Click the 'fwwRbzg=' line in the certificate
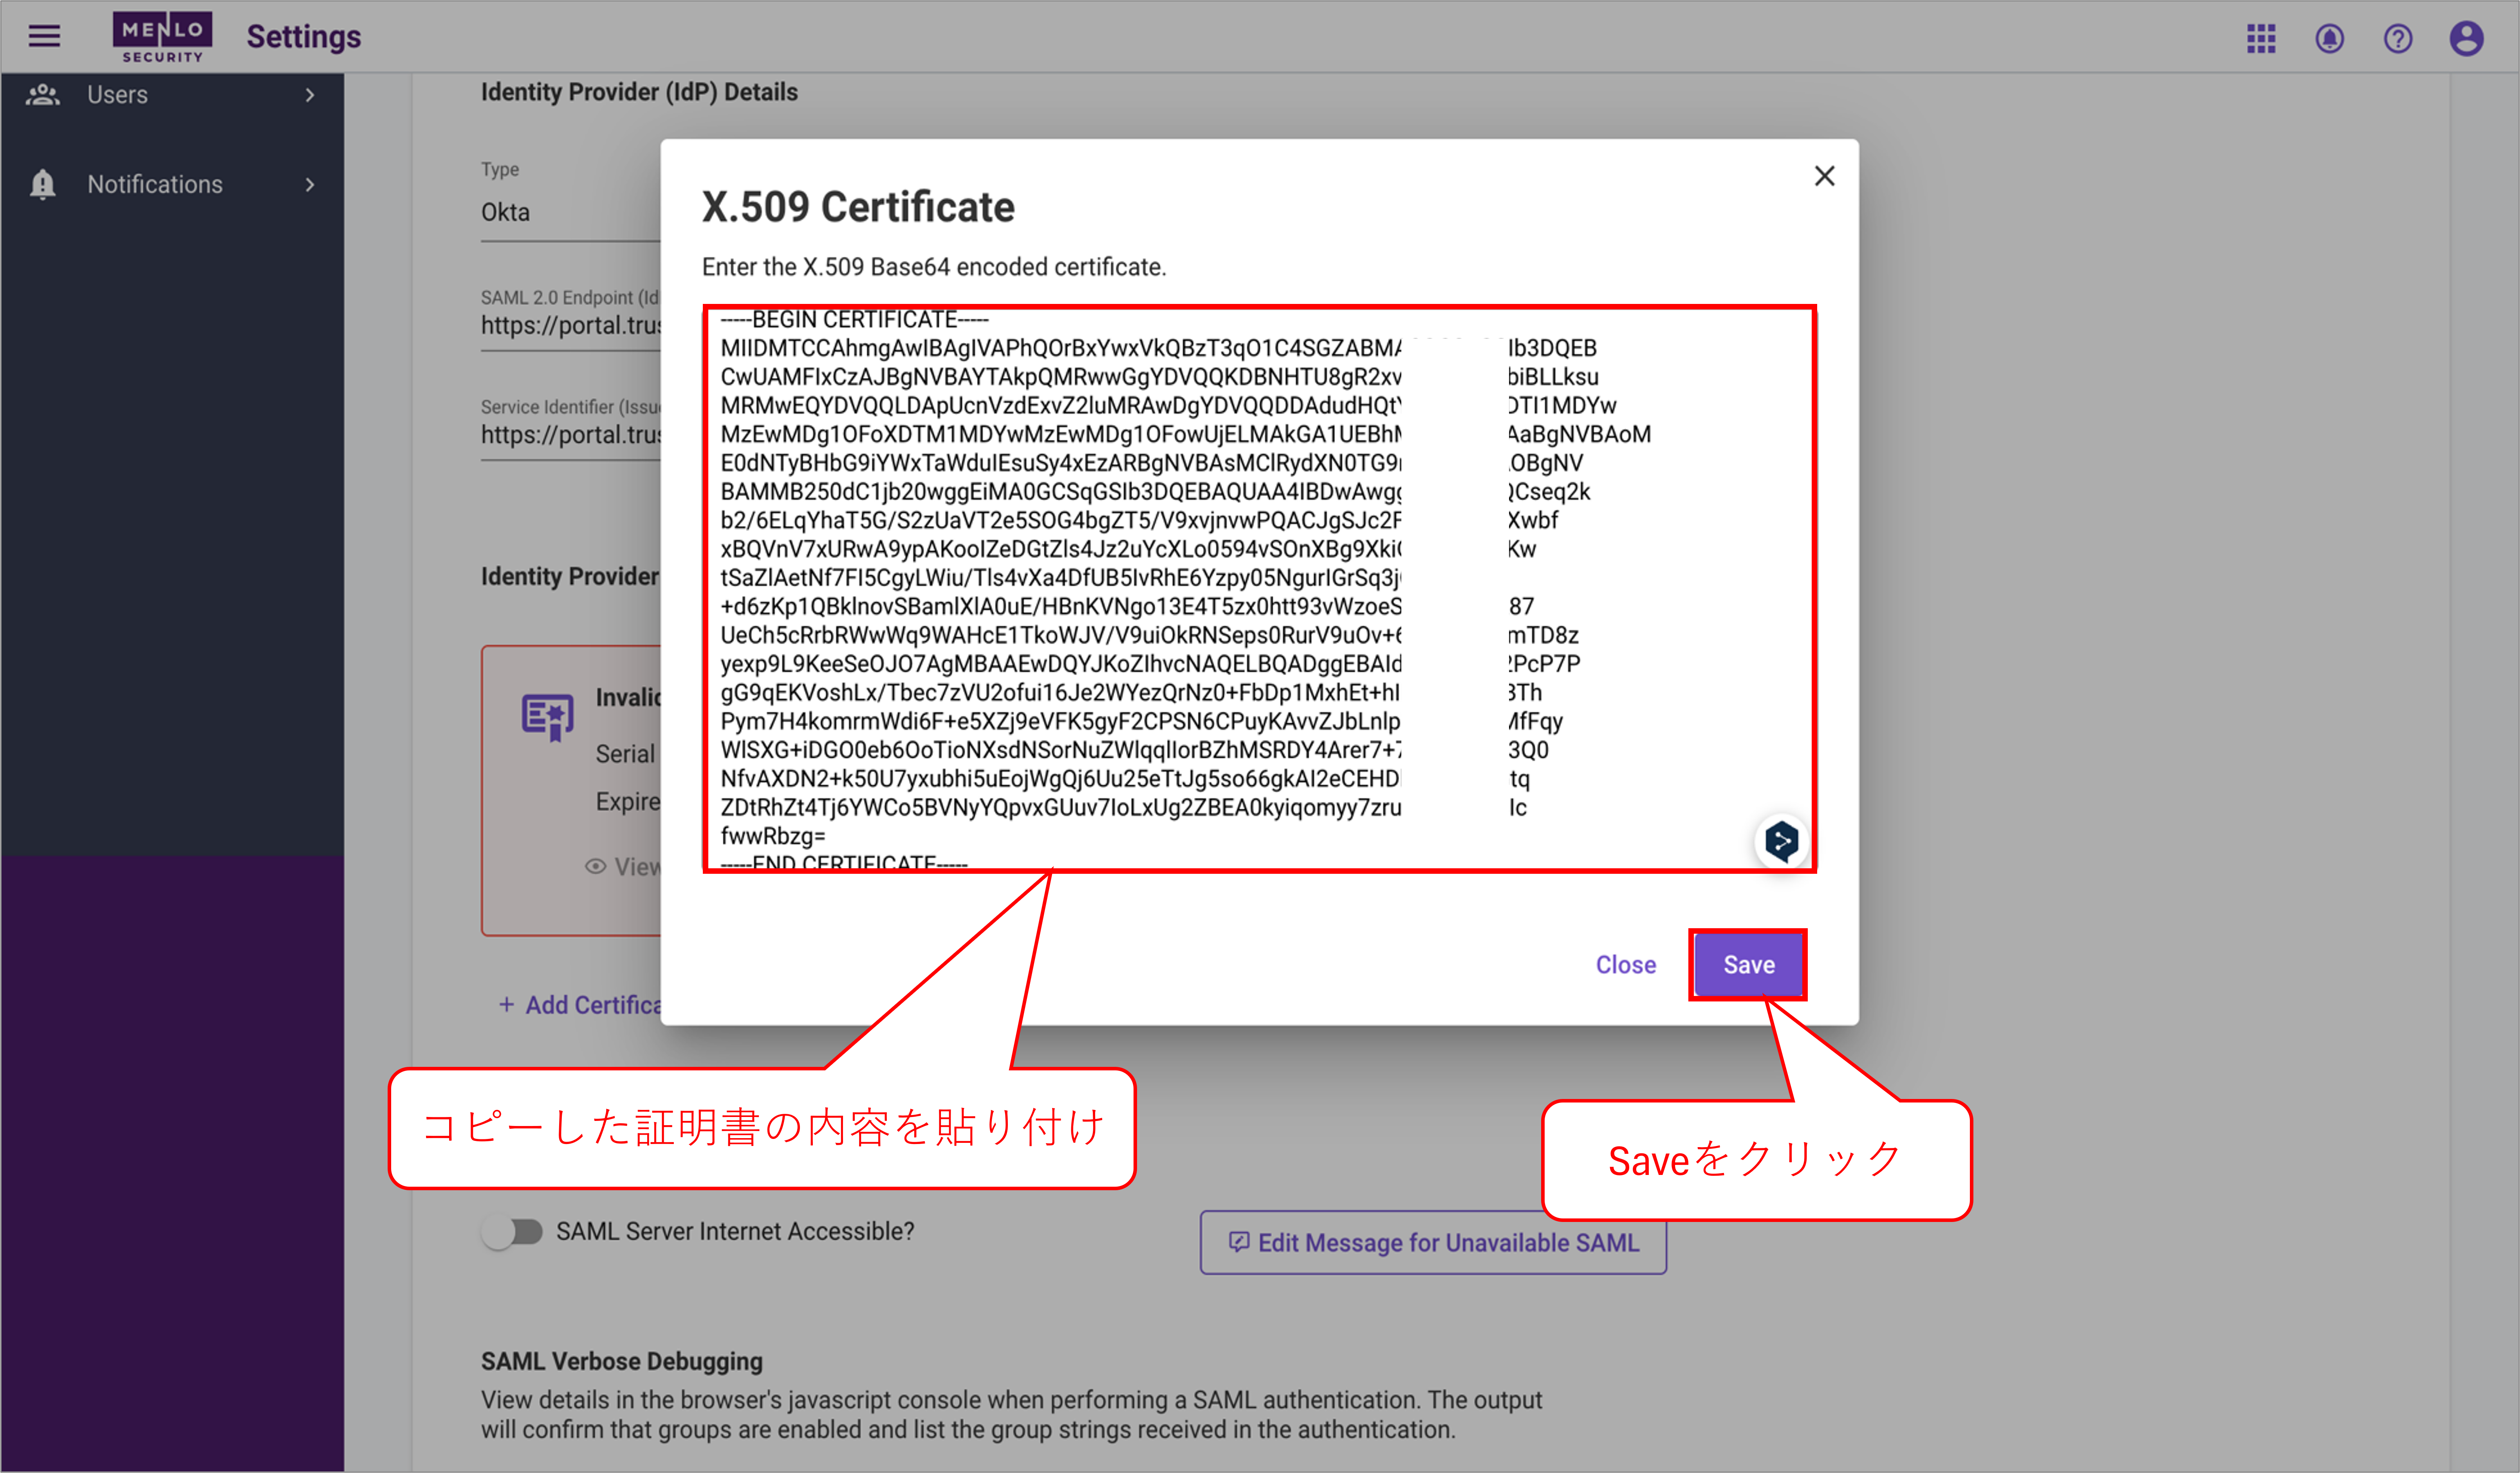The height and width of the screenshot is (1473, 2520). [772, 836]
